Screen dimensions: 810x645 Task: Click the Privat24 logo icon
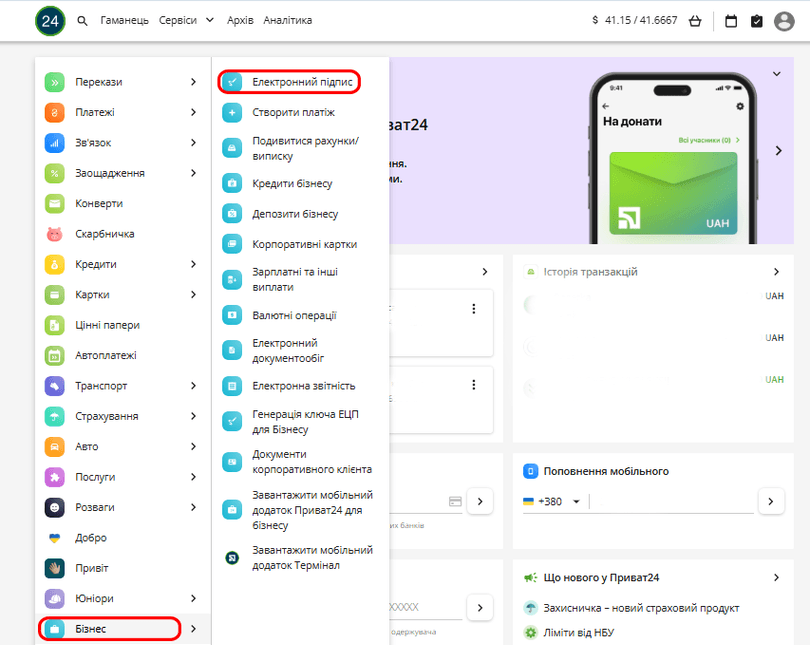(50, 20)
